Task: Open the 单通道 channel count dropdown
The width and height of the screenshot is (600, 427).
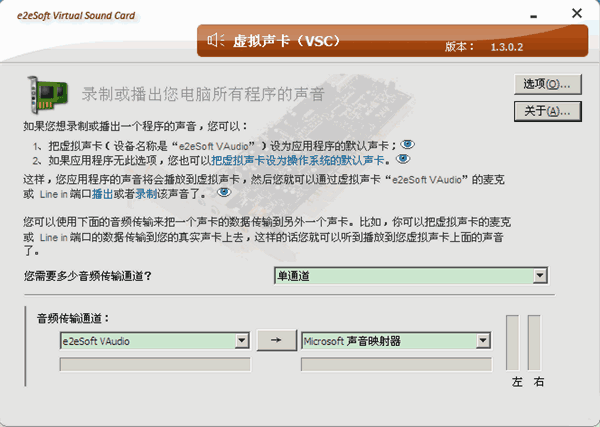Action: [411, 275]
